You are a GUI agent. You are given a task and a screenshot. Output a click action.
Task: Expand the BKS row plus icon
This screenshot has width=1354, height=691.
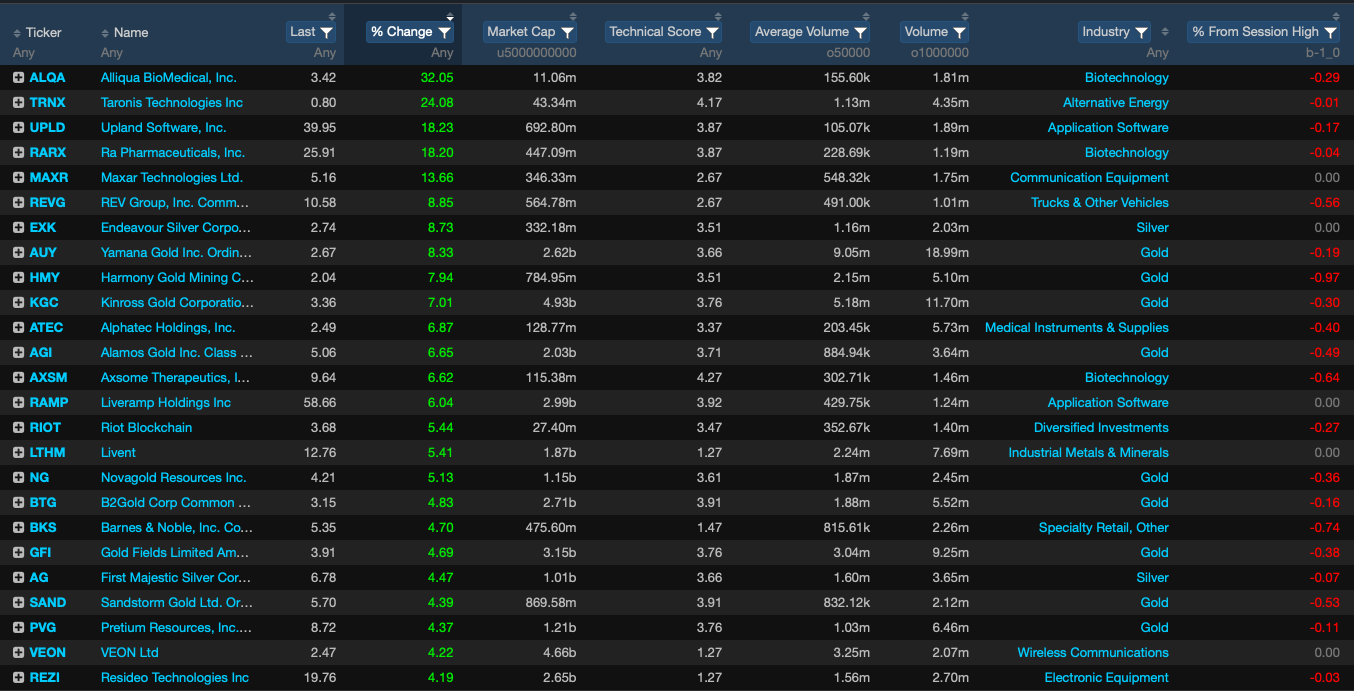pos(18,528)
